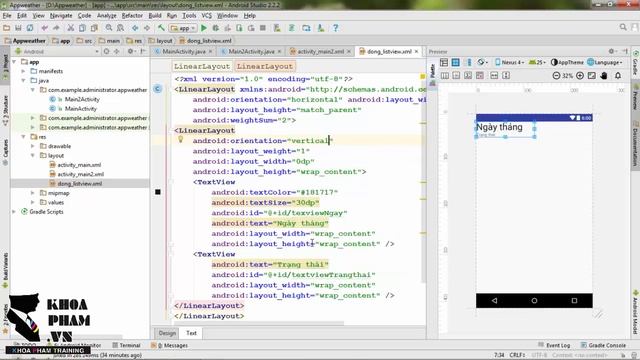
Task: Open the Preview panel settings gear
Action: [611, 51]
